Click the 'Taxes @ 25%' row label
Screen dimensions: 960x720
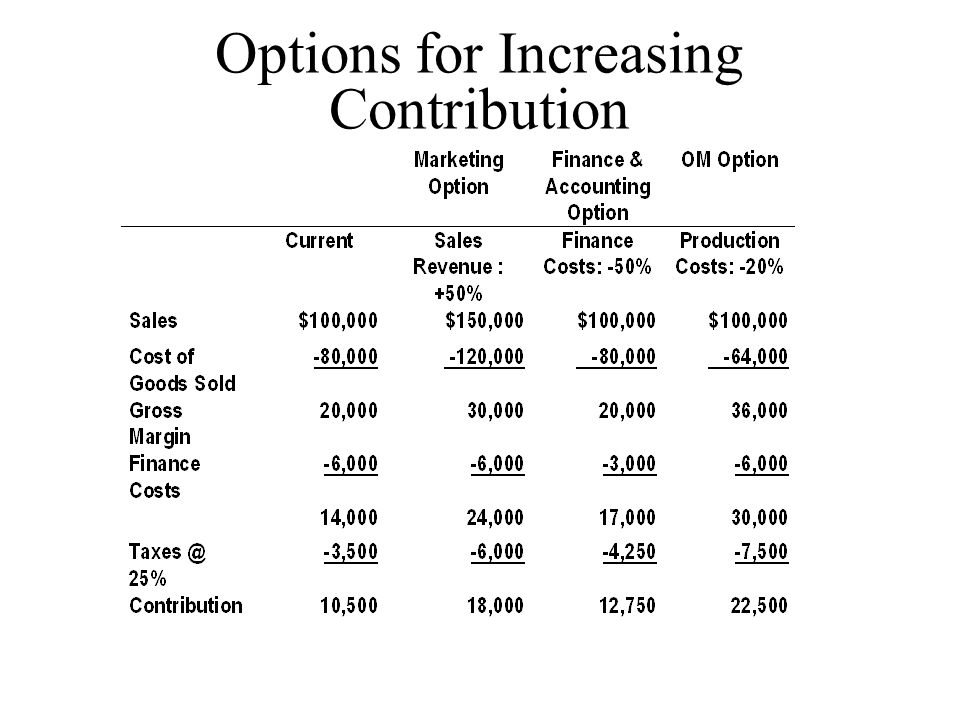[x=167, y=565]
